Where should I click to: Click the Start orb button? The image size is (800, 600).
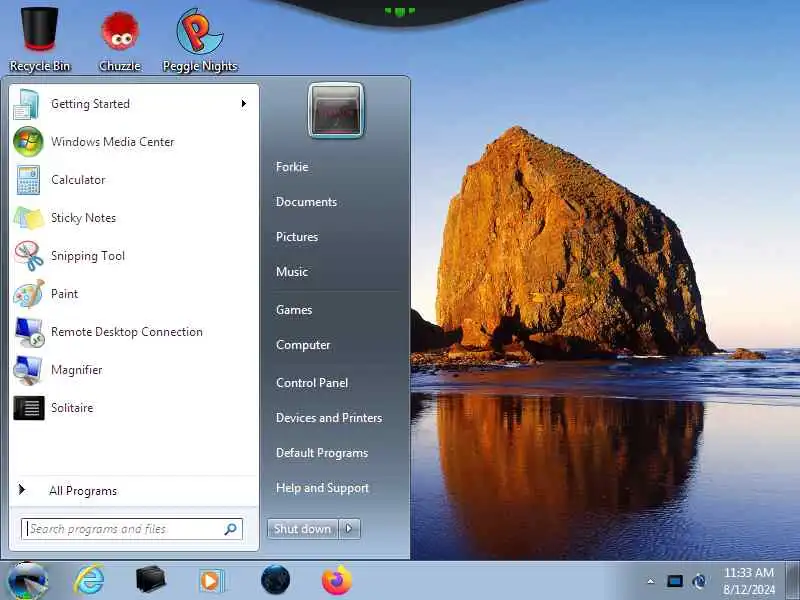(x=27, y=581)
